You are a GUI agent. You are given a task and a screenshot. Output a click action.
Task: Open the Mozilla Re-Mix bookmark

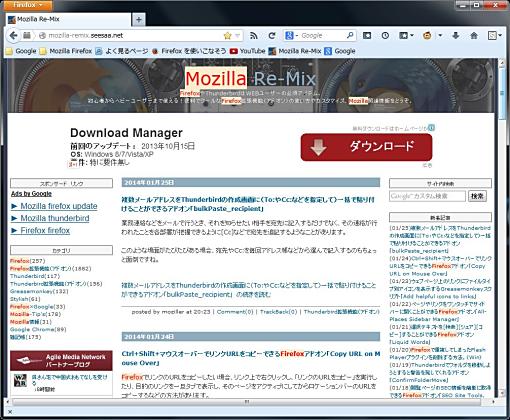(x=295, y=51)
